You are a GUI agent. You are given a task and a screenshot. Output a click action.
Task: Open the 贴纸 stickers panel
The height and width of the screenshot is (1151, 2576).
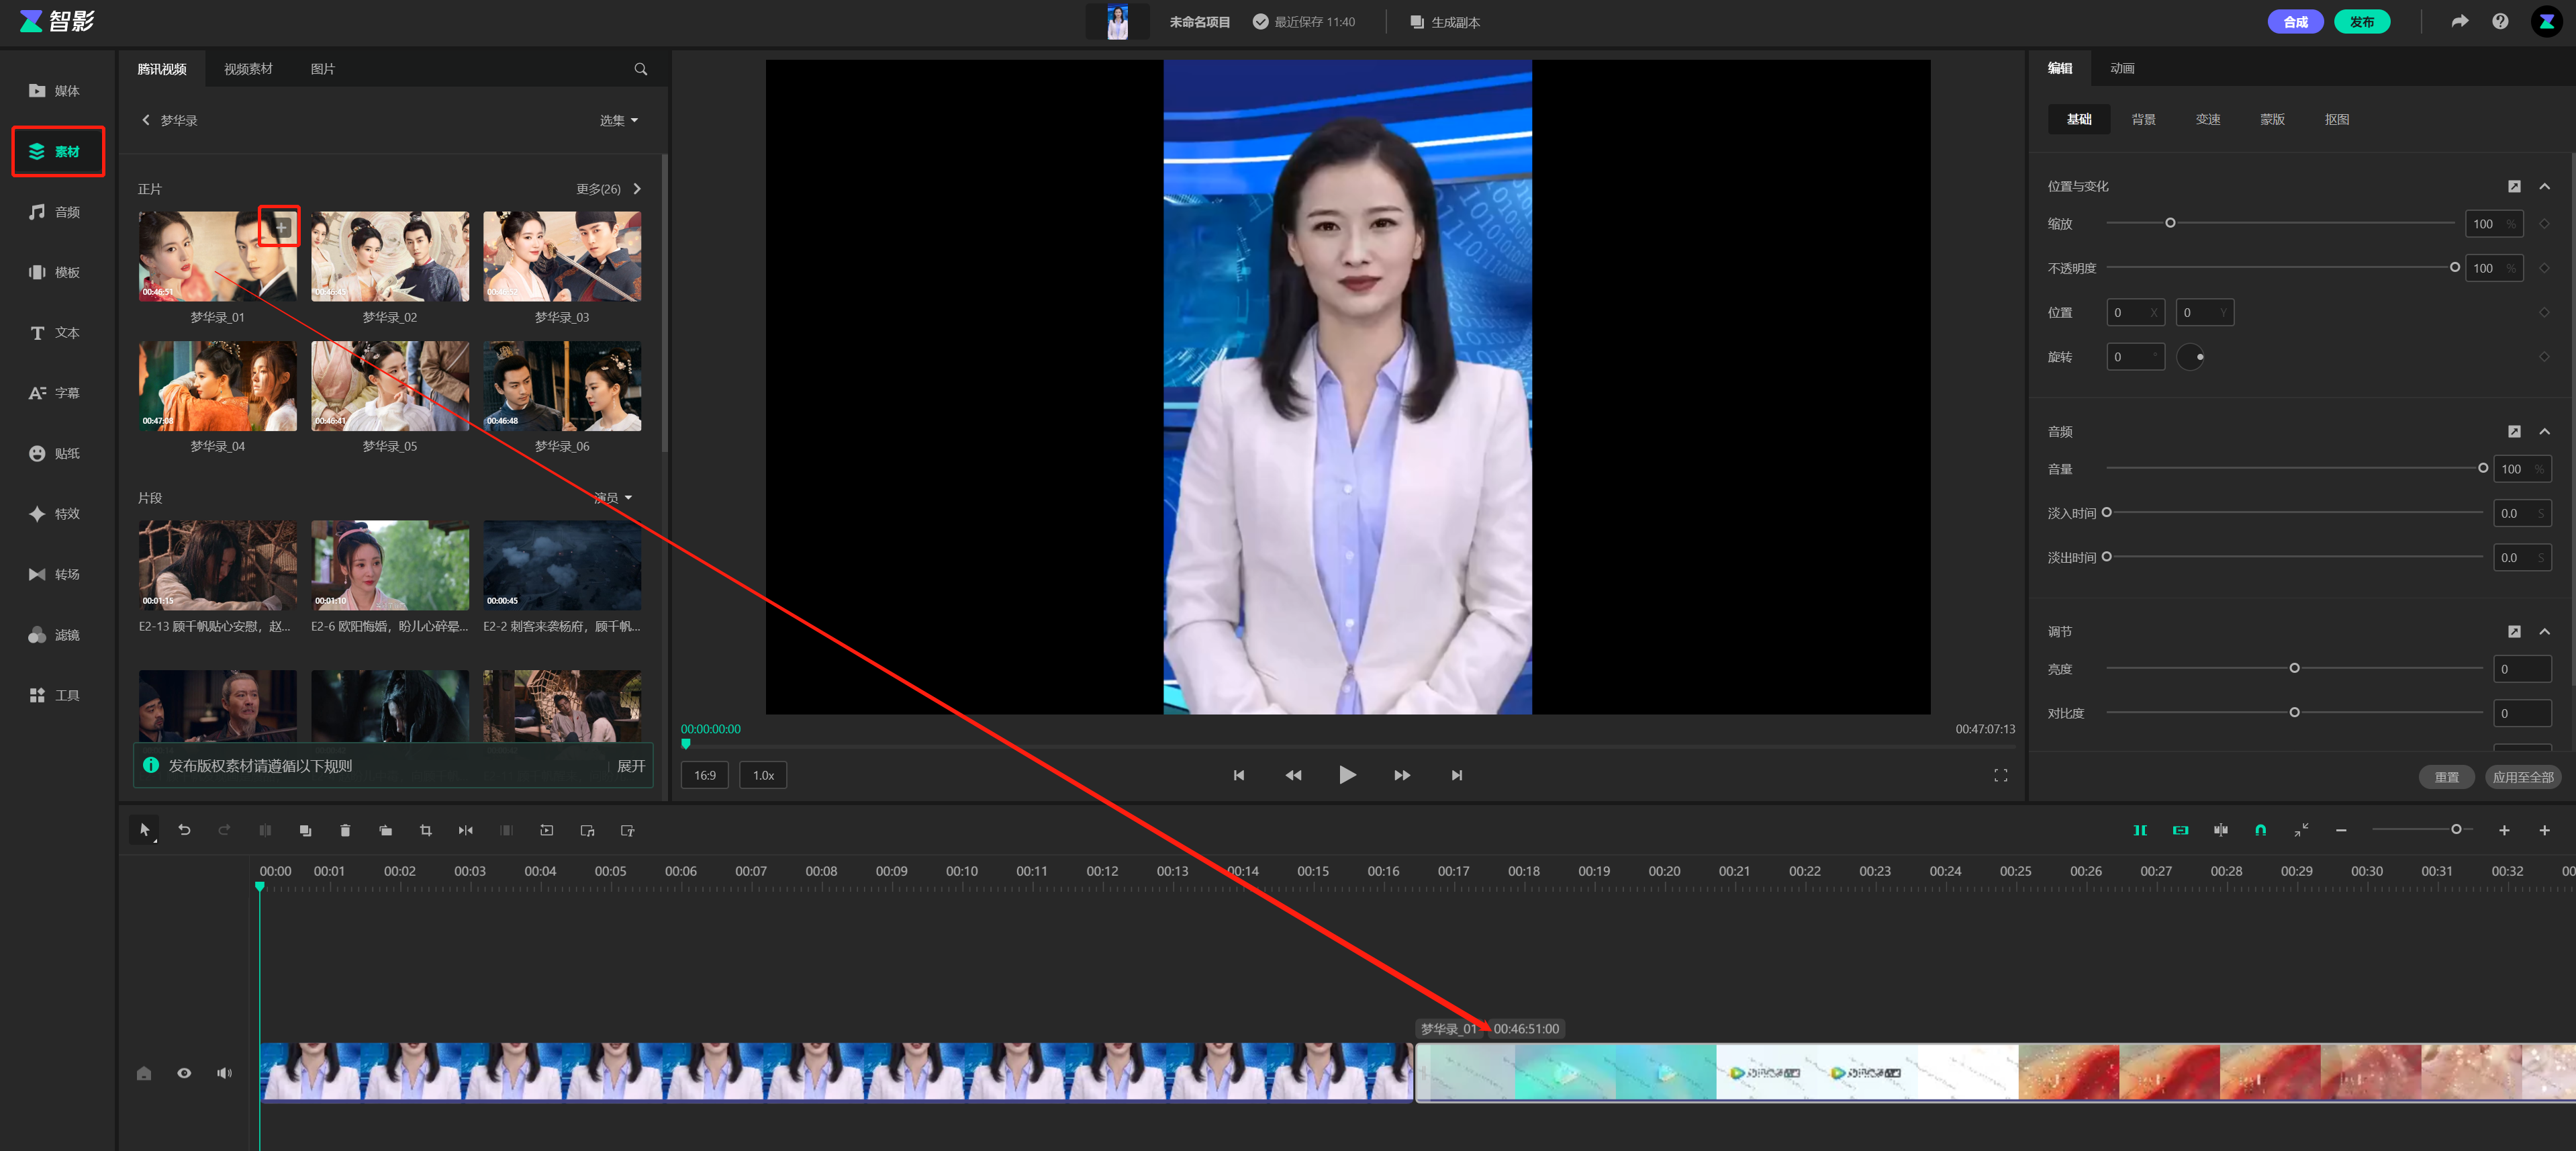point(56,453)
